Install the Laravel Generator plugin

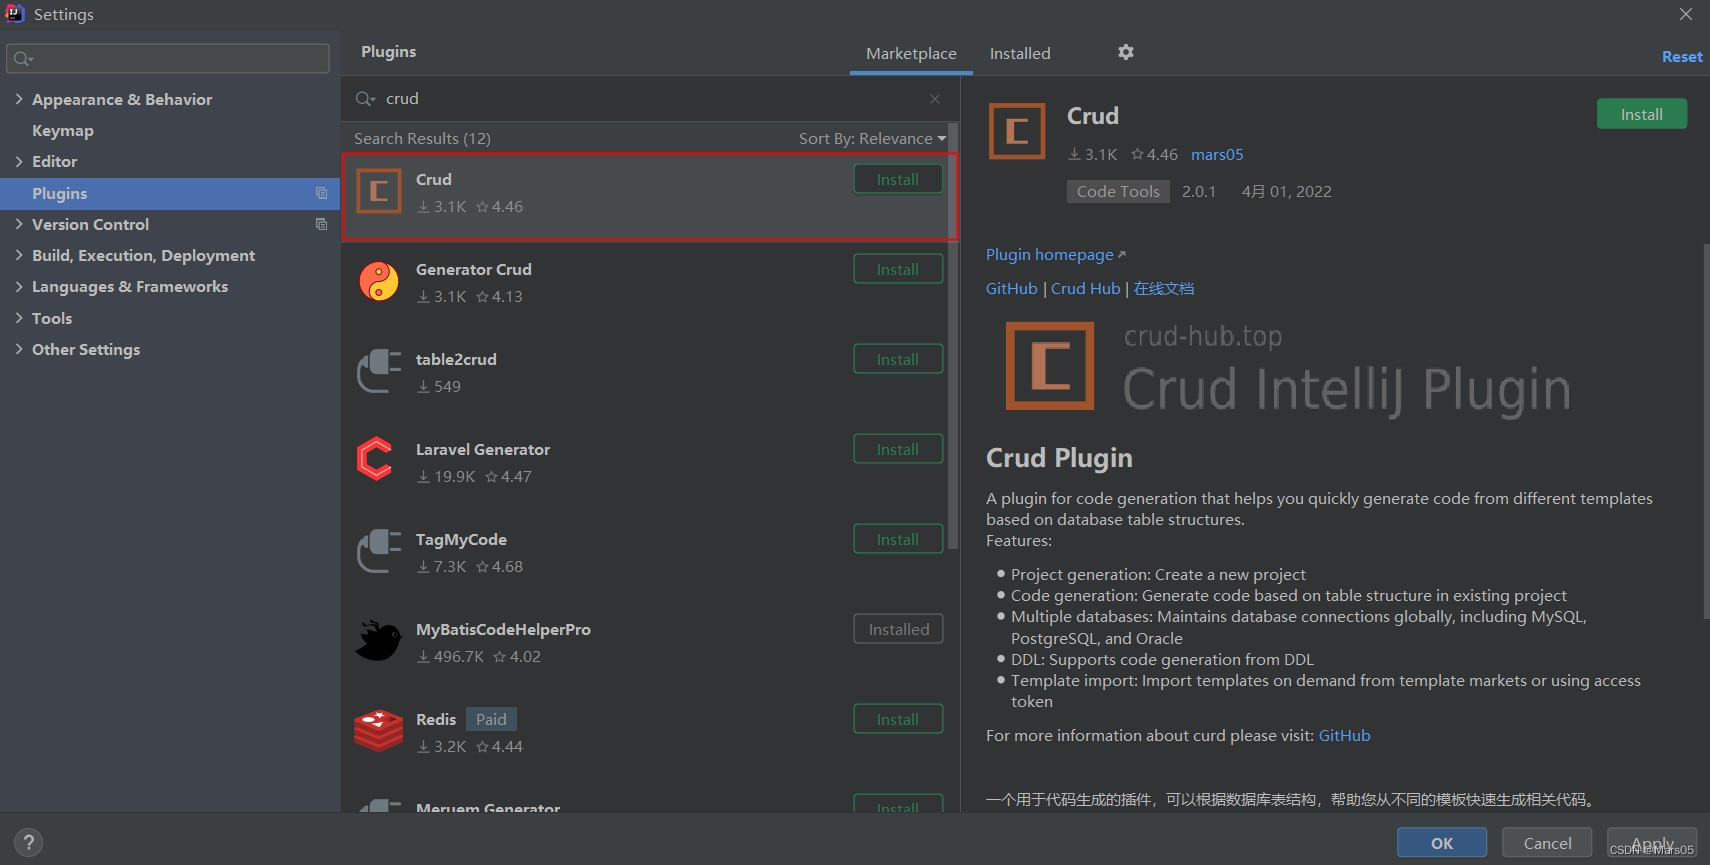[898, 450]
